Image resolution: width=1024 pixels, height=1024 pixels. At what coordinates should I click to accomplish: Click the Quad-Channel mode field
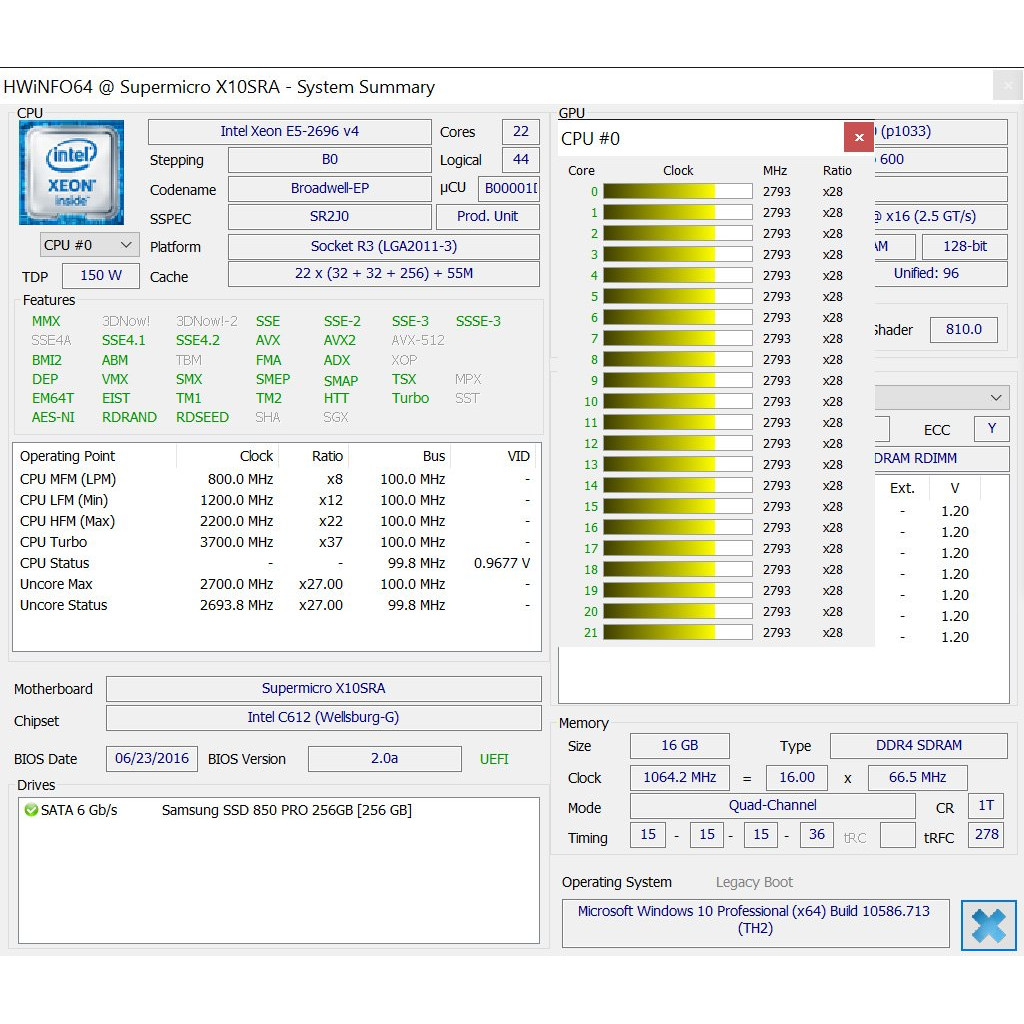(x=773, y=805)
